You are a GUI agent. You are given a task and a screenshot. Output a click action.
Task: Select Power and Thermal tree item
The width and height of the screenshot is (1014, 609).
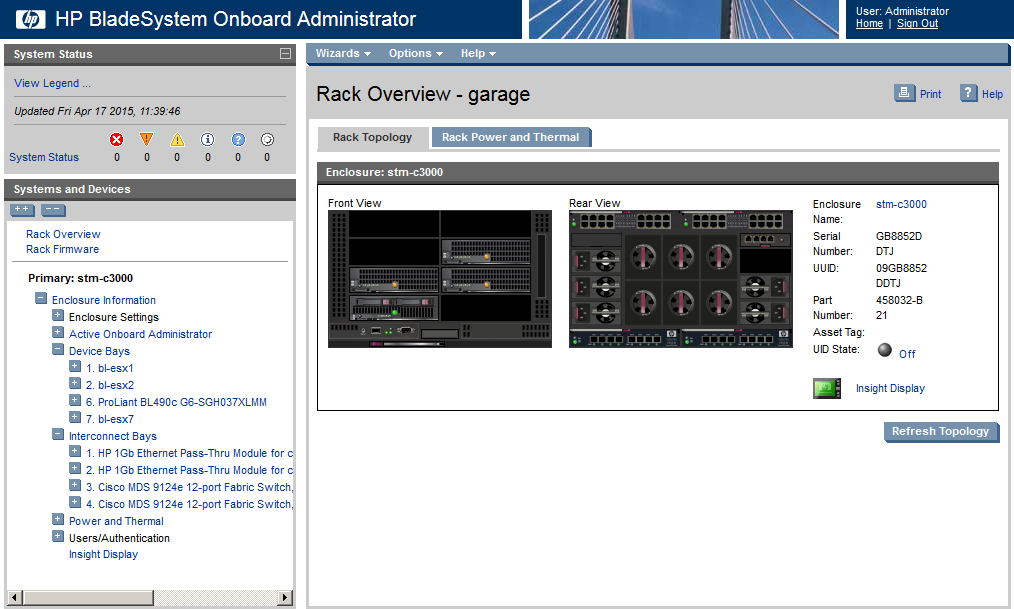click(x=116, y=521)
